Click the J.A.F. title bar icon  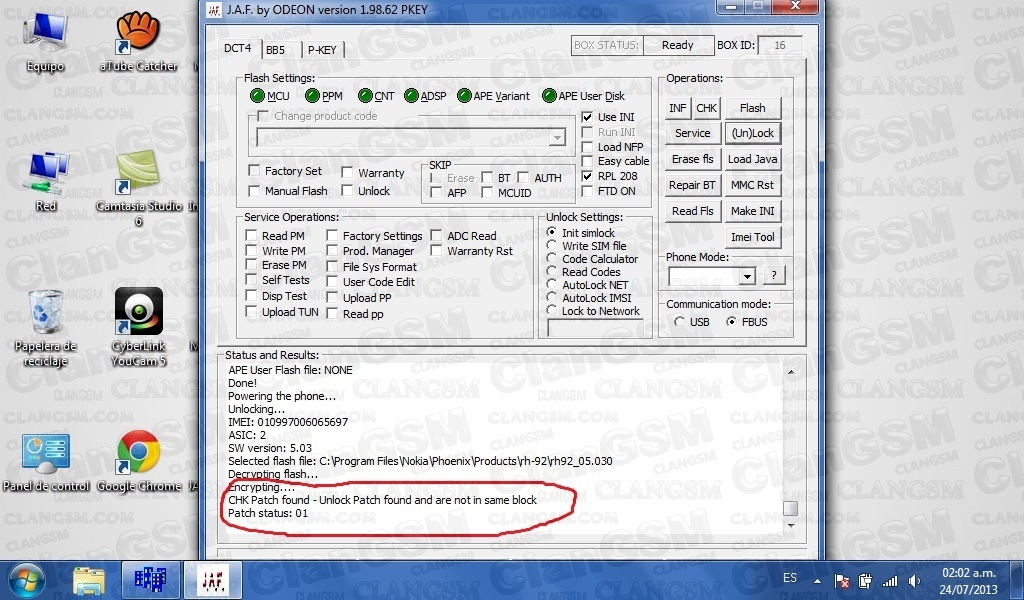[214, 10]
